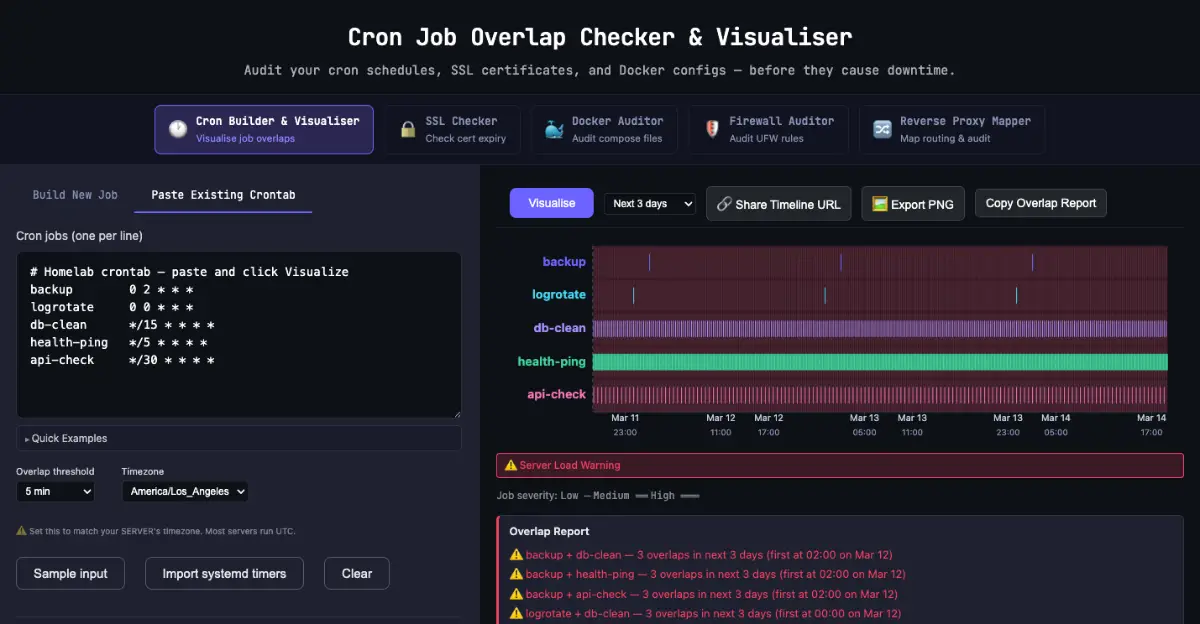Image resolution: width=1200 pixels, height=624 pixels.
Task: Click the Sample input button
Action: pyautogui.click(x=70, y=573)
